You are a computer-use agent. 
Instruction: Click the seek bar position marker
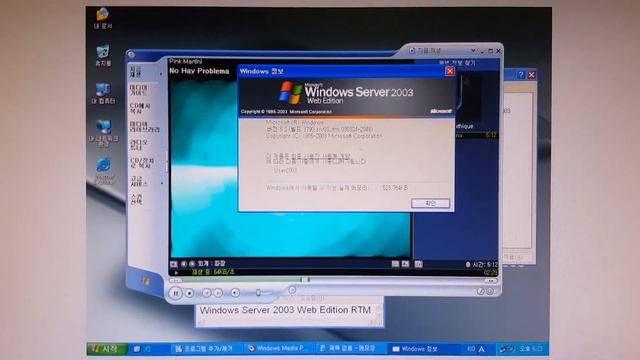(x=305, y=280)
